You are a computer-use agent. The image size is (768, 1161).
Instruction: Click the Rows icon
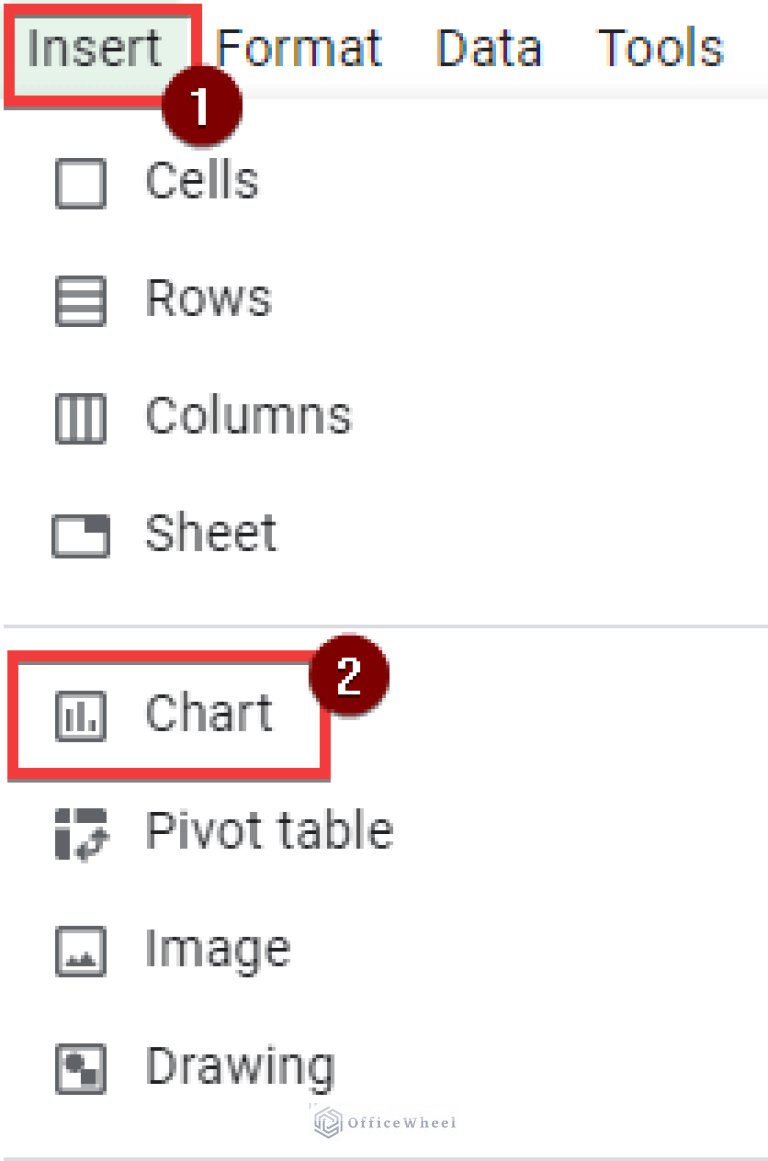click(x=80, y=299)
